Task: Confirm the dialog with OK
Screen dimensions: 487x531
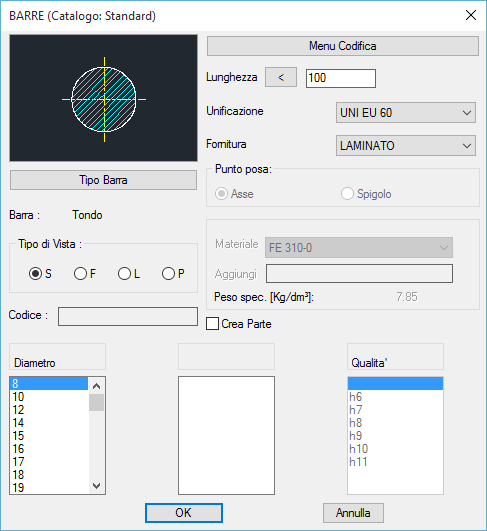Action: (184, 513)
